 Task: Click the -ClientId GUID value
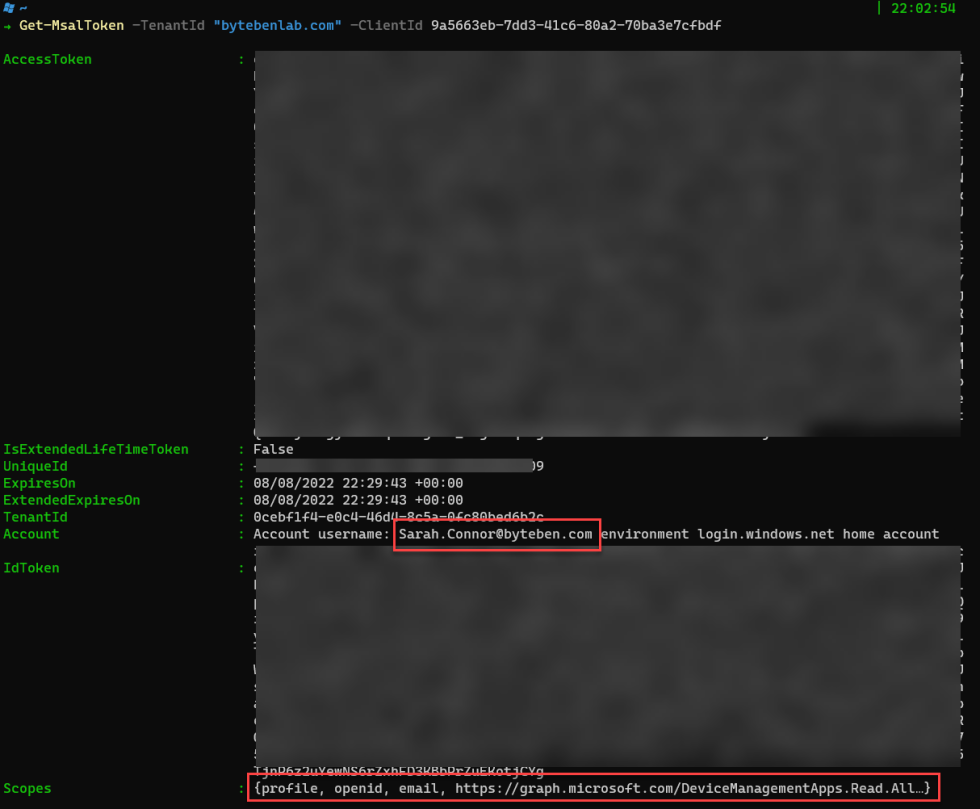pyautogui.click(x=576, y=26)
